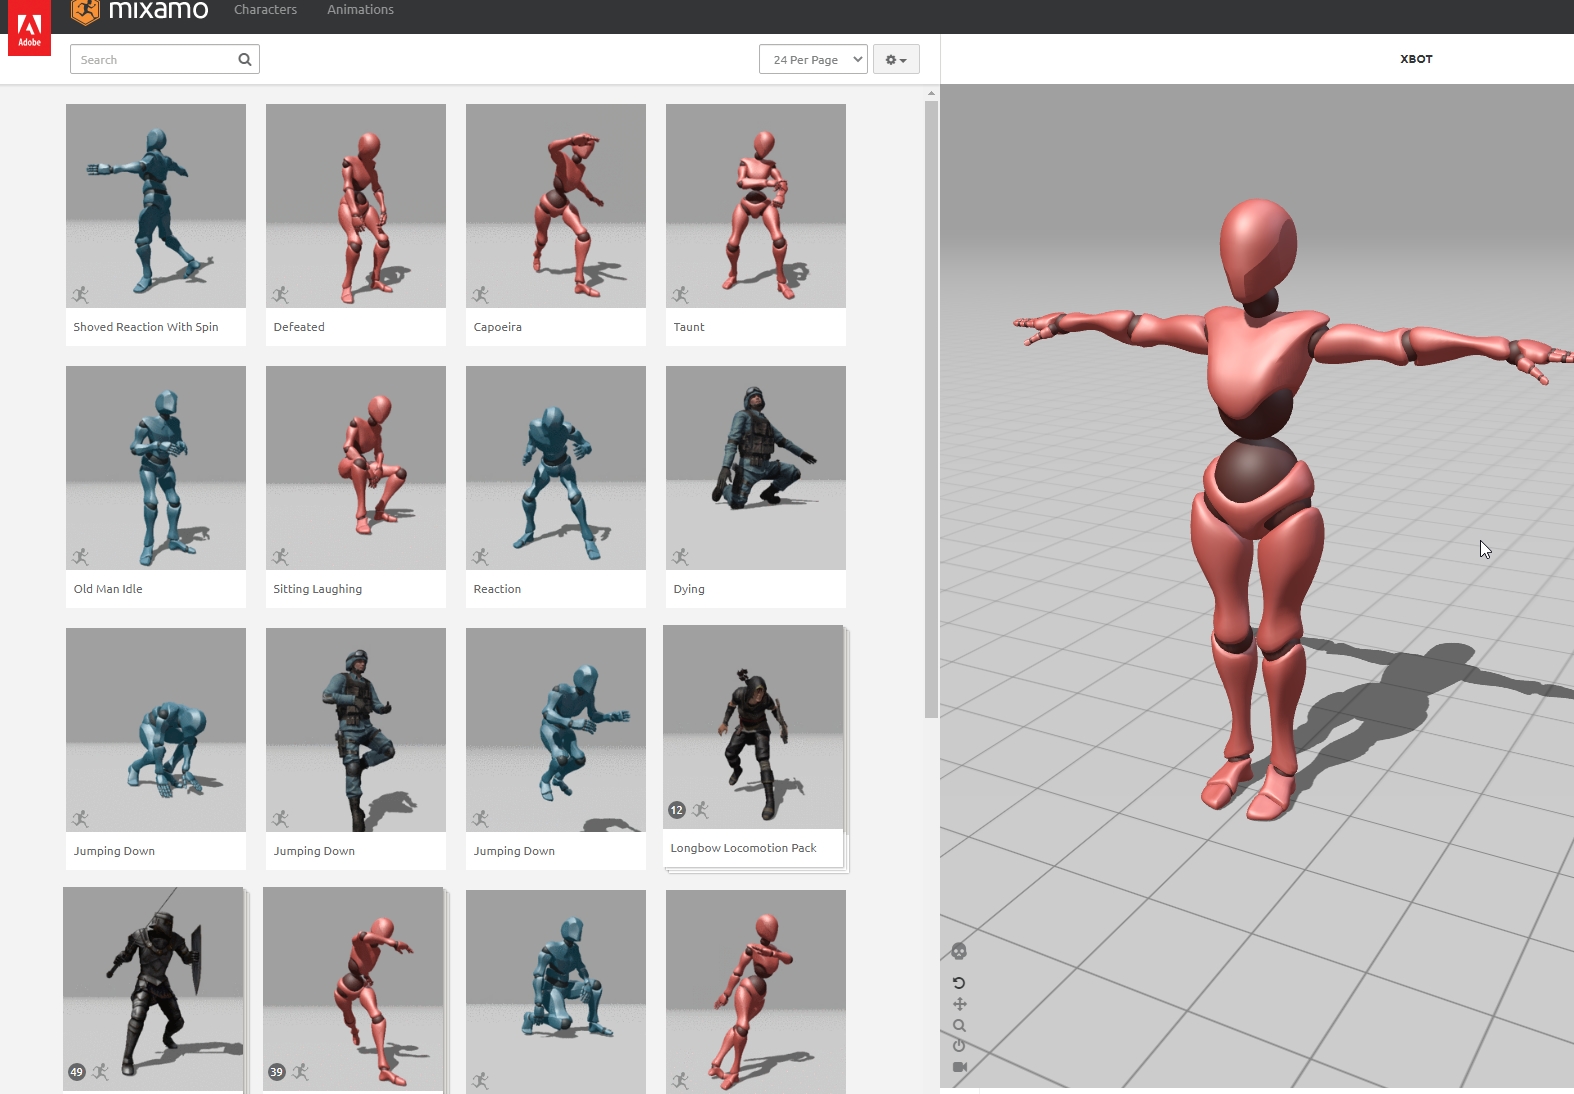Click the running-man icon on Sitting Laughing
Screen dimensions: 1574x1094
pos(281,556)
